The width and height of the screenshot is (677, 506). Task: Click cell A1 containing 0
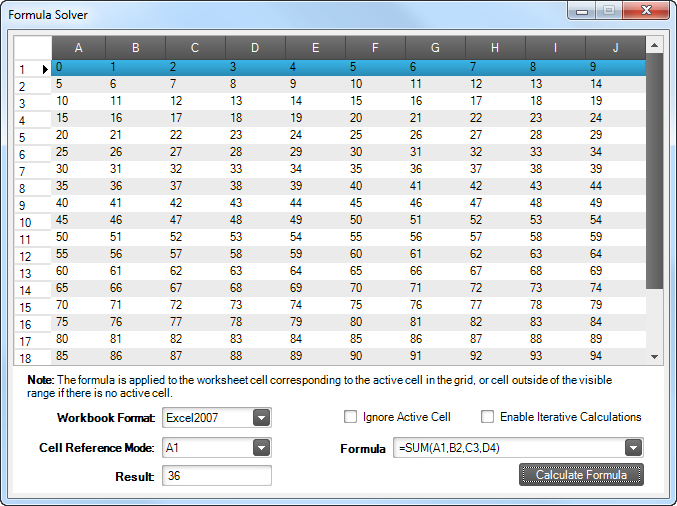(79, 67)
